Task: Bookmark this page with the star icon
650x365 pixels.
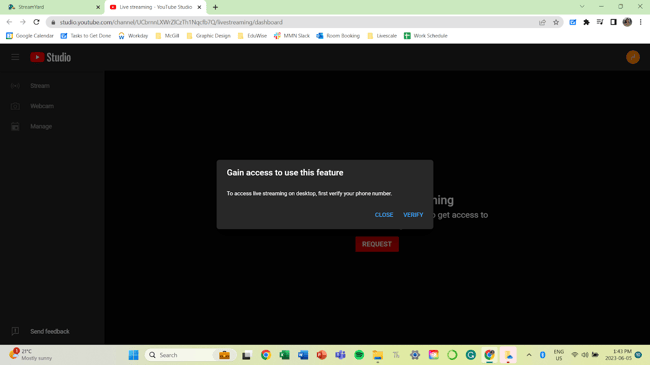Action: (x=556, y=22)
